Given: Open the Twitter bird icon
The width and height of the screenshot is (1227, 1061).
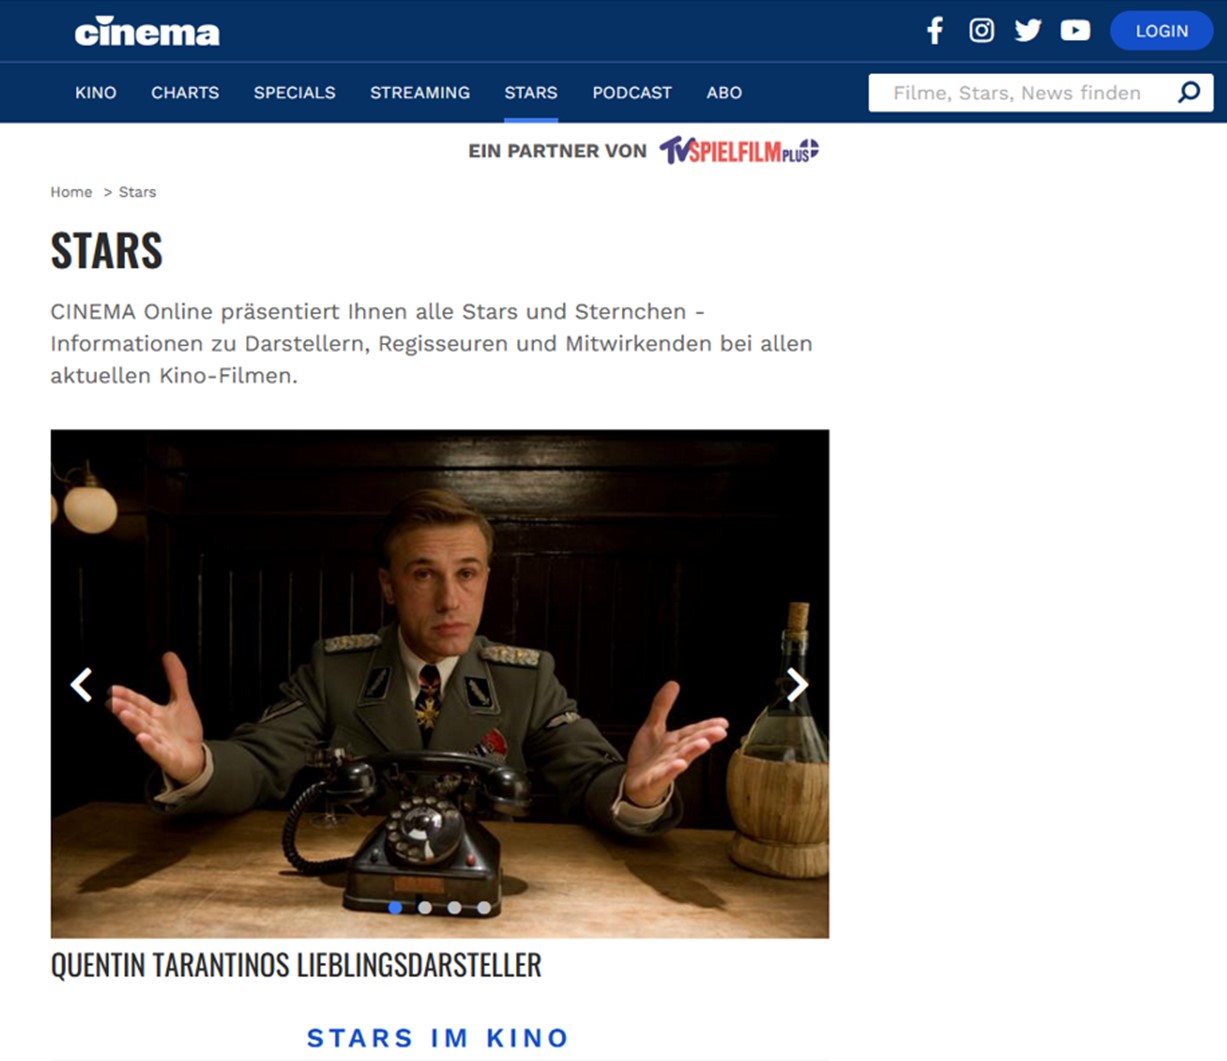Looking at the screenshot, I should point(1028,31).
